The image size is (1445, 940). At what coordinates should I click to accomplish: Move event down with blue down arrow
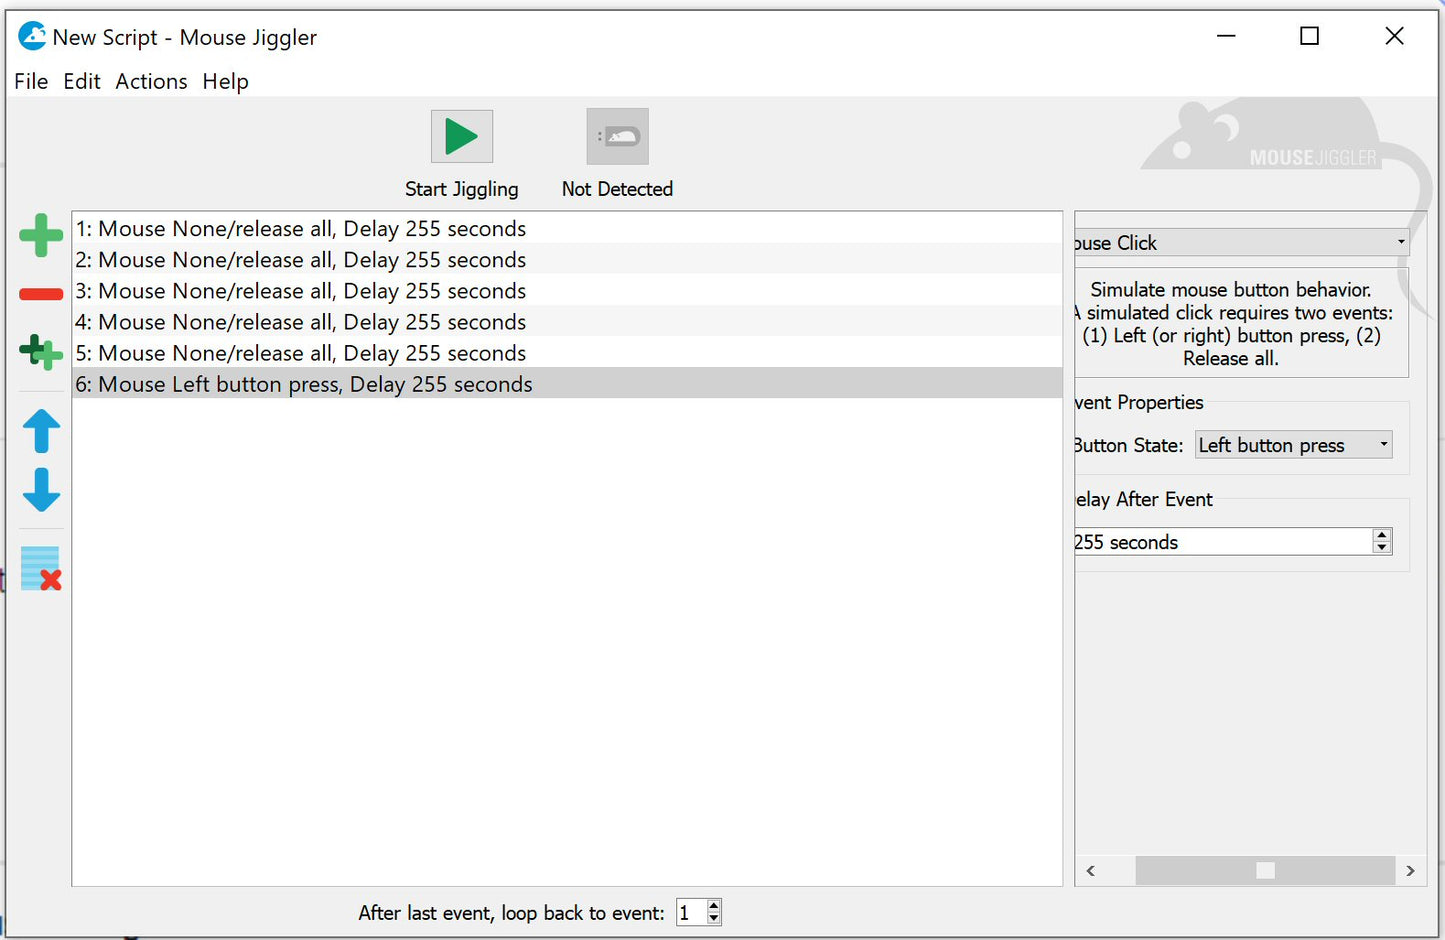41,490
